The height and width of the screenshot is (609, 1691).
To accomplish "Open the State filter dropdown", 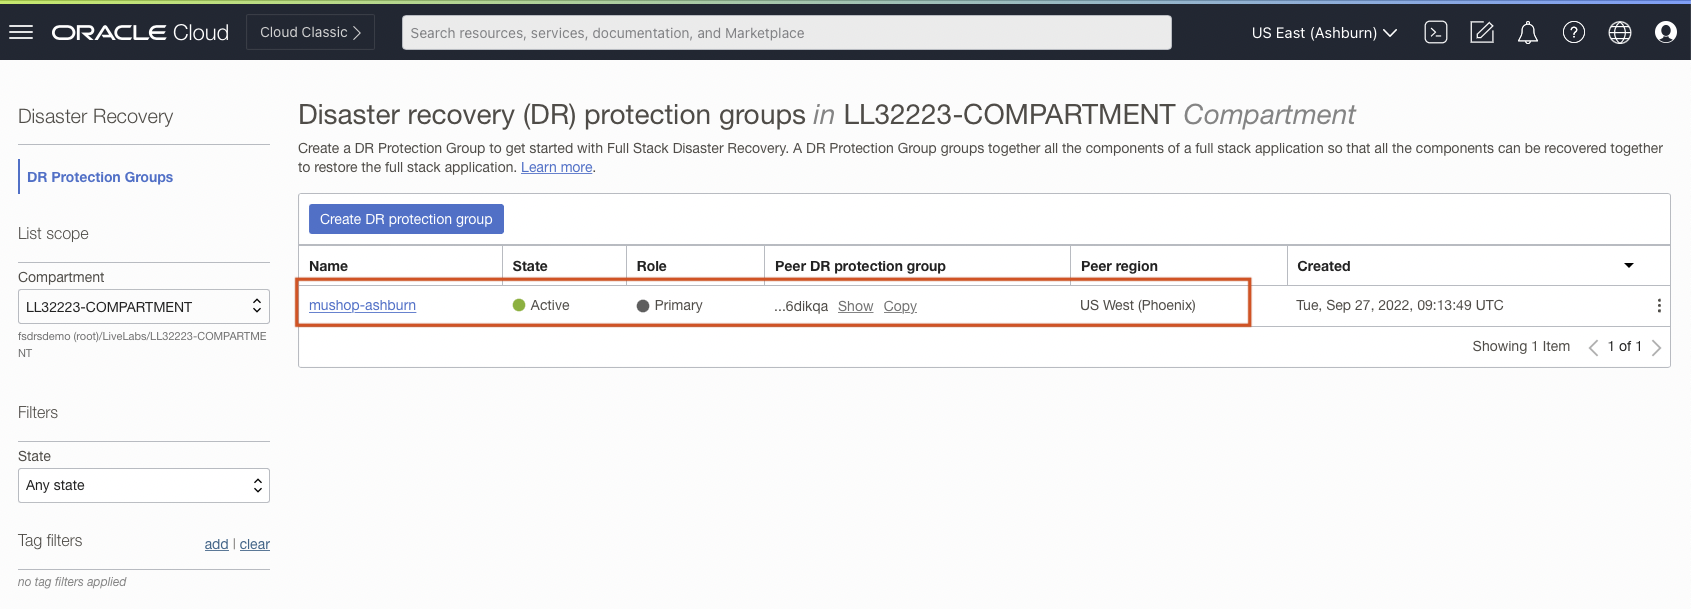I will (144, 486).
